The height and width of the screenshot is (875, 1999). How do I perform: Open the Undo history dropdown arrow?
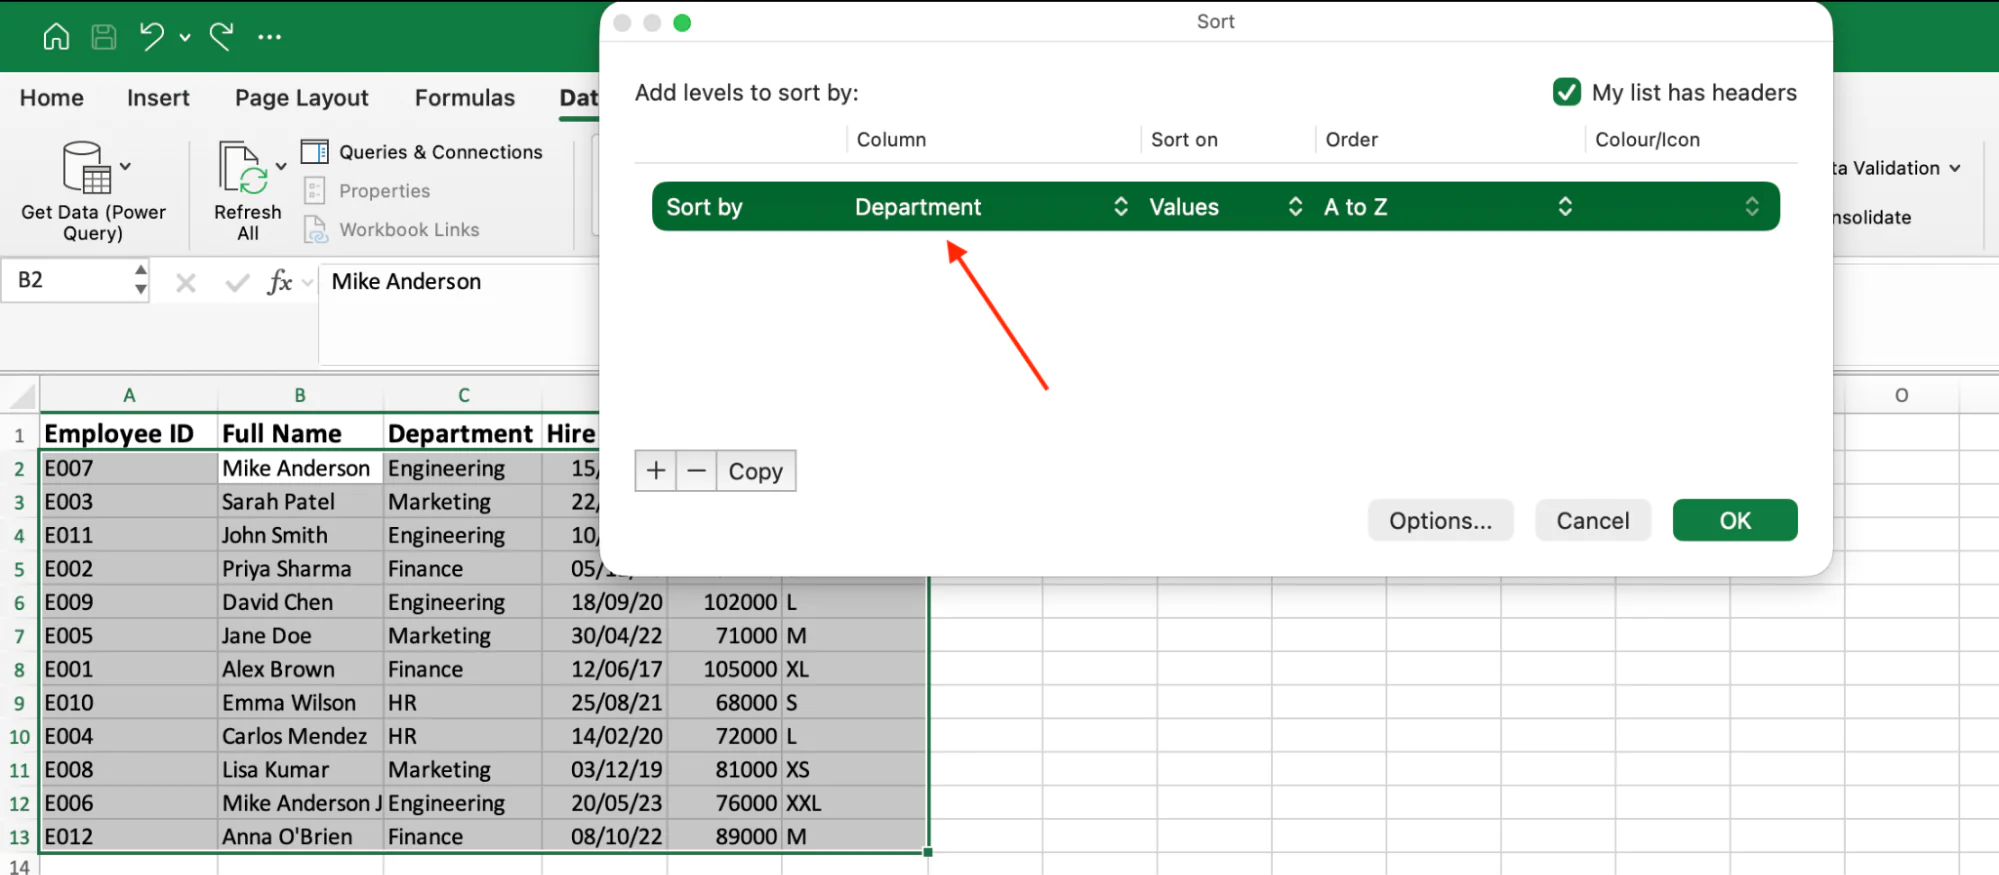click(185, 38)
